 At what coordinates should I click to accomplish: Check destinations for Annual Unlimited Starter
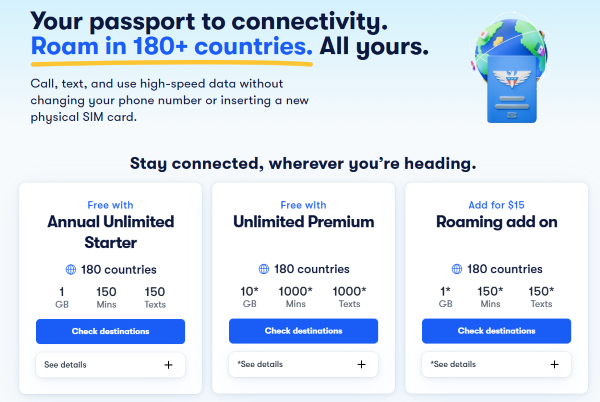point(110,331)
